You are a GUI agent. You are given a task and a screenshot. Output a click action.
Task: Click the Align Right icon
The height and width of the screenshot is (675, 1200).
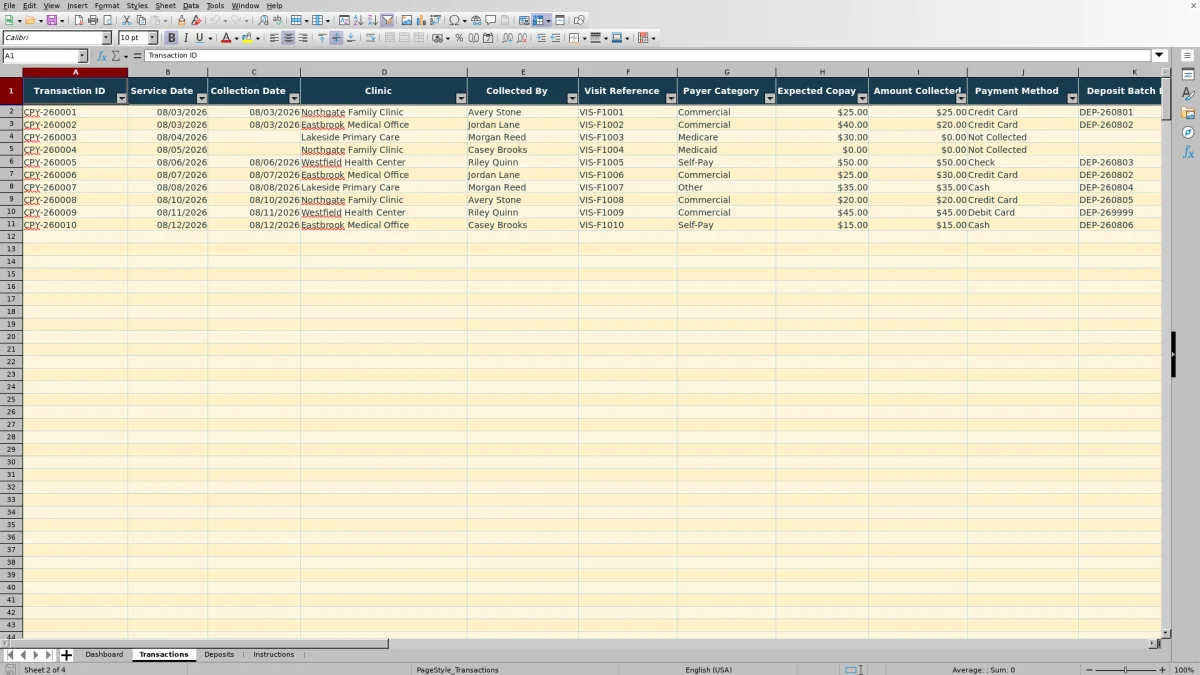(303, 38)
